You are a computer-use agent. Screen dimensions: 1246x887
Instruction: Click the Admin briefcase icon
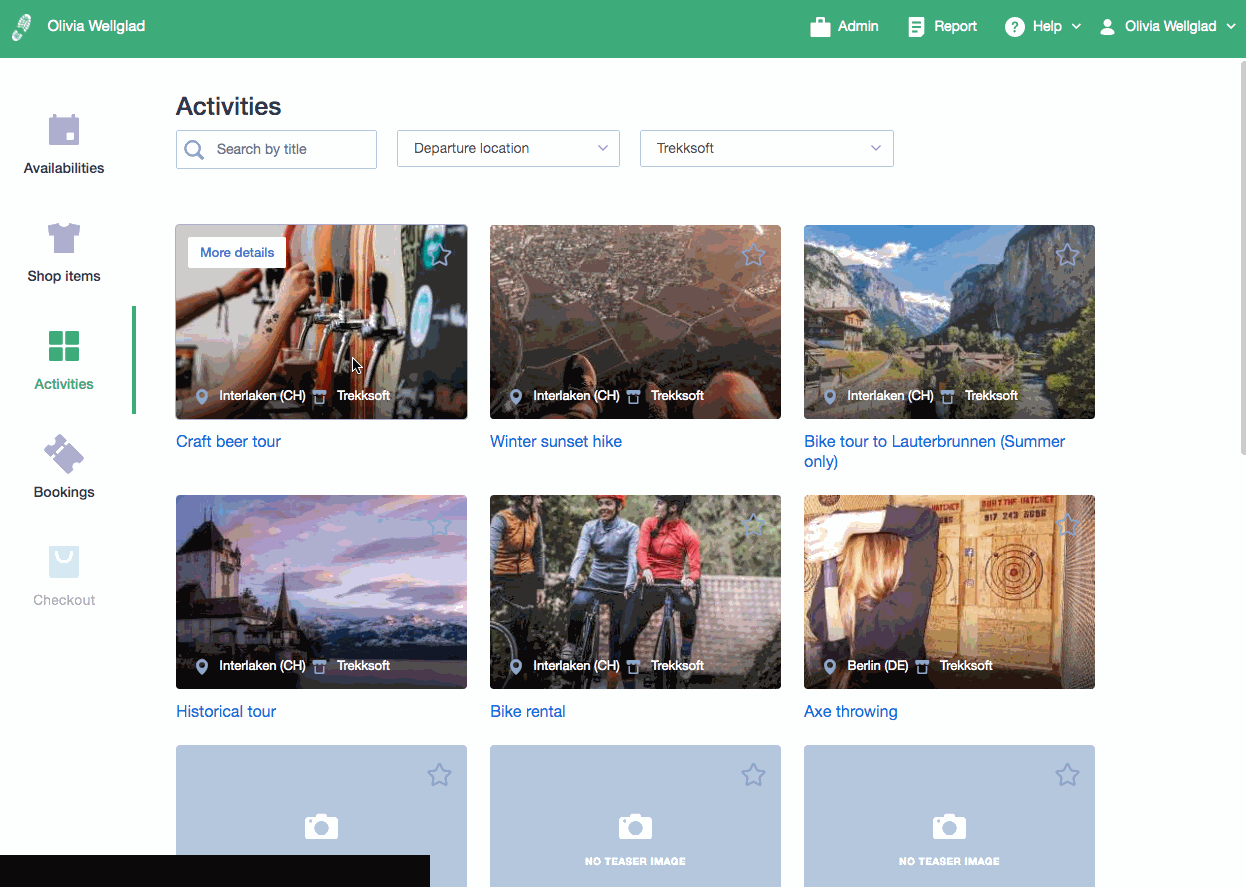point(820,27)
